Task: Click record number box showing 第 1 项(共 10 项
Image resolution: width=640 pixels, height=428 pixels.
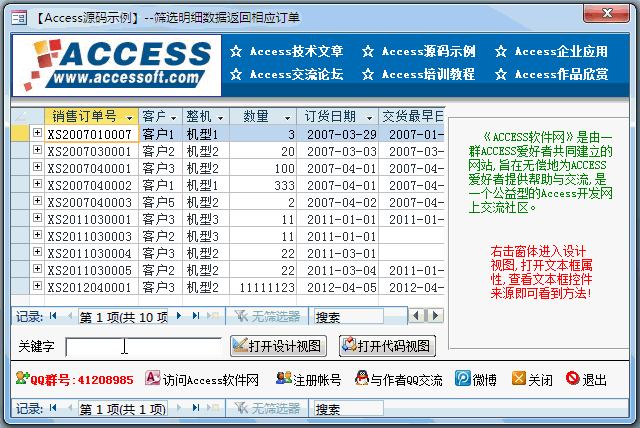Action: pos(123,317)
